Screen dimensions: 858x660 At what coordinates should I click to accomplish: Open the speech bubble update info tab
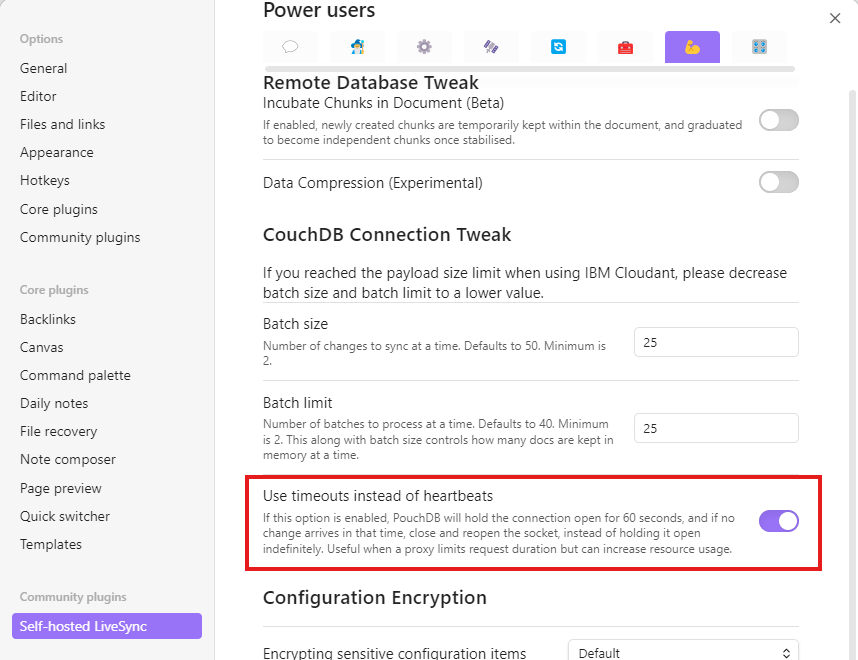[290, 47]
